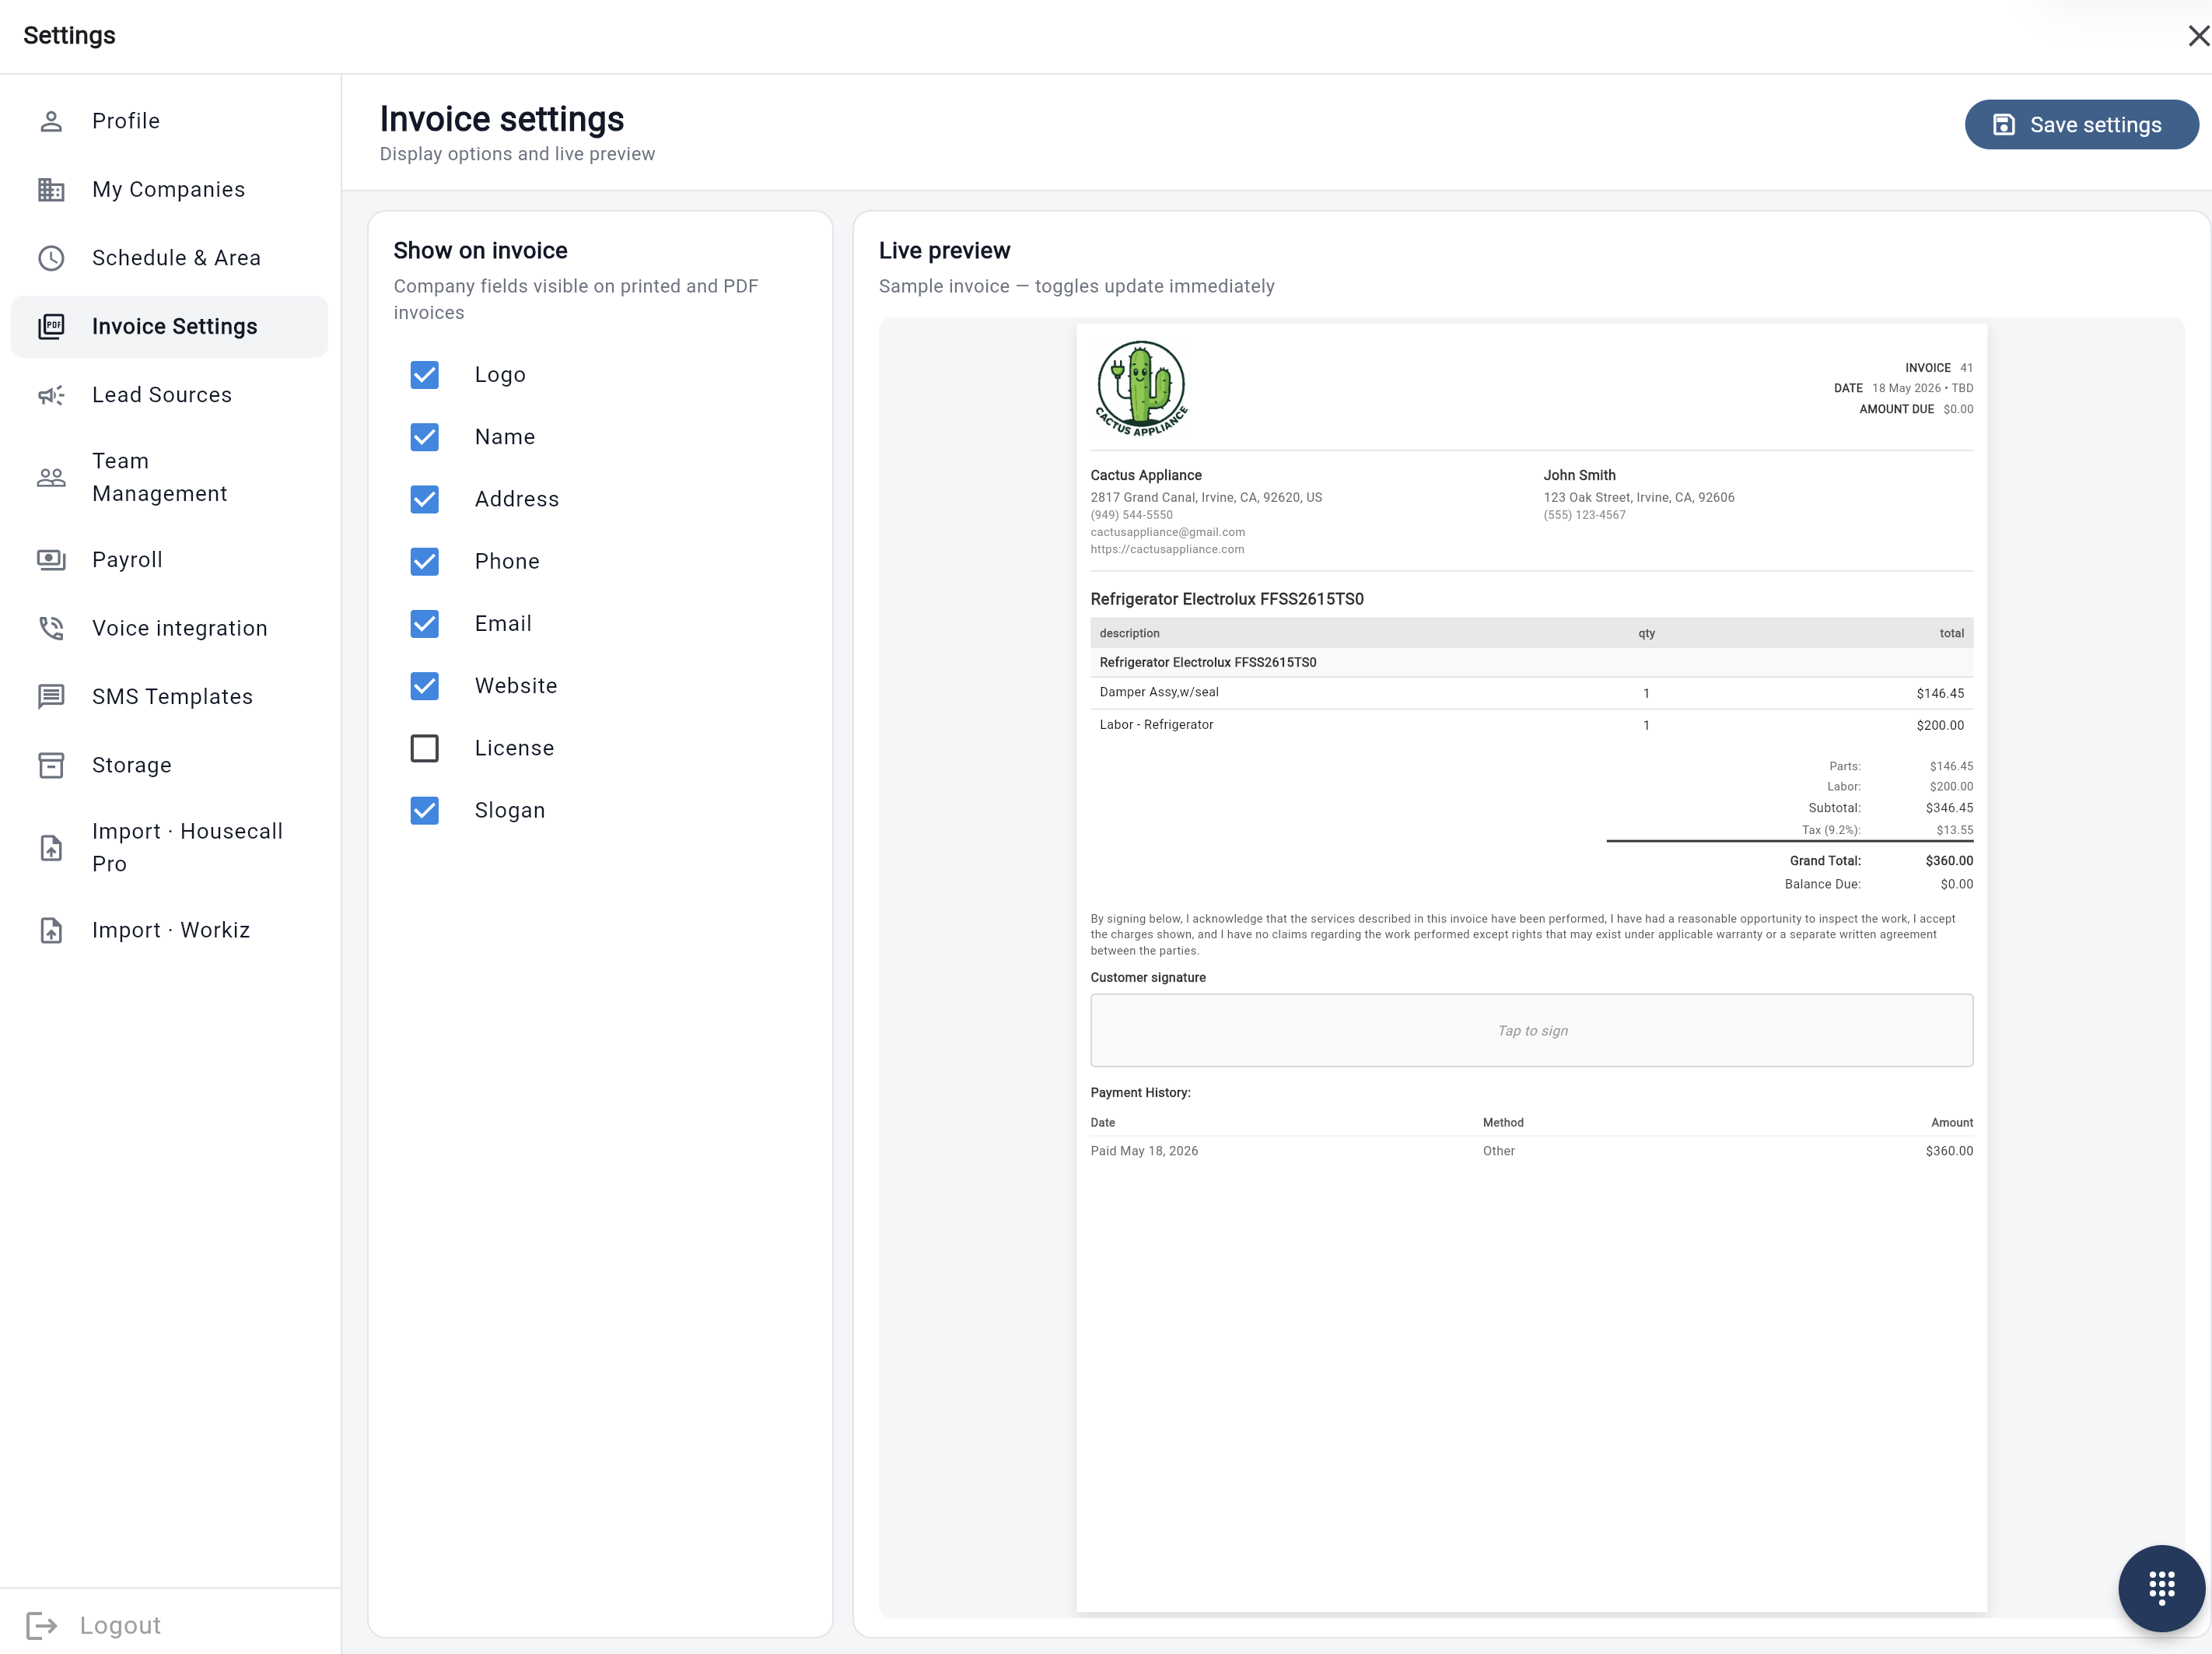The image size is (2212, 1654).
Task: Open Team Management section
Action: coord(169,478)
